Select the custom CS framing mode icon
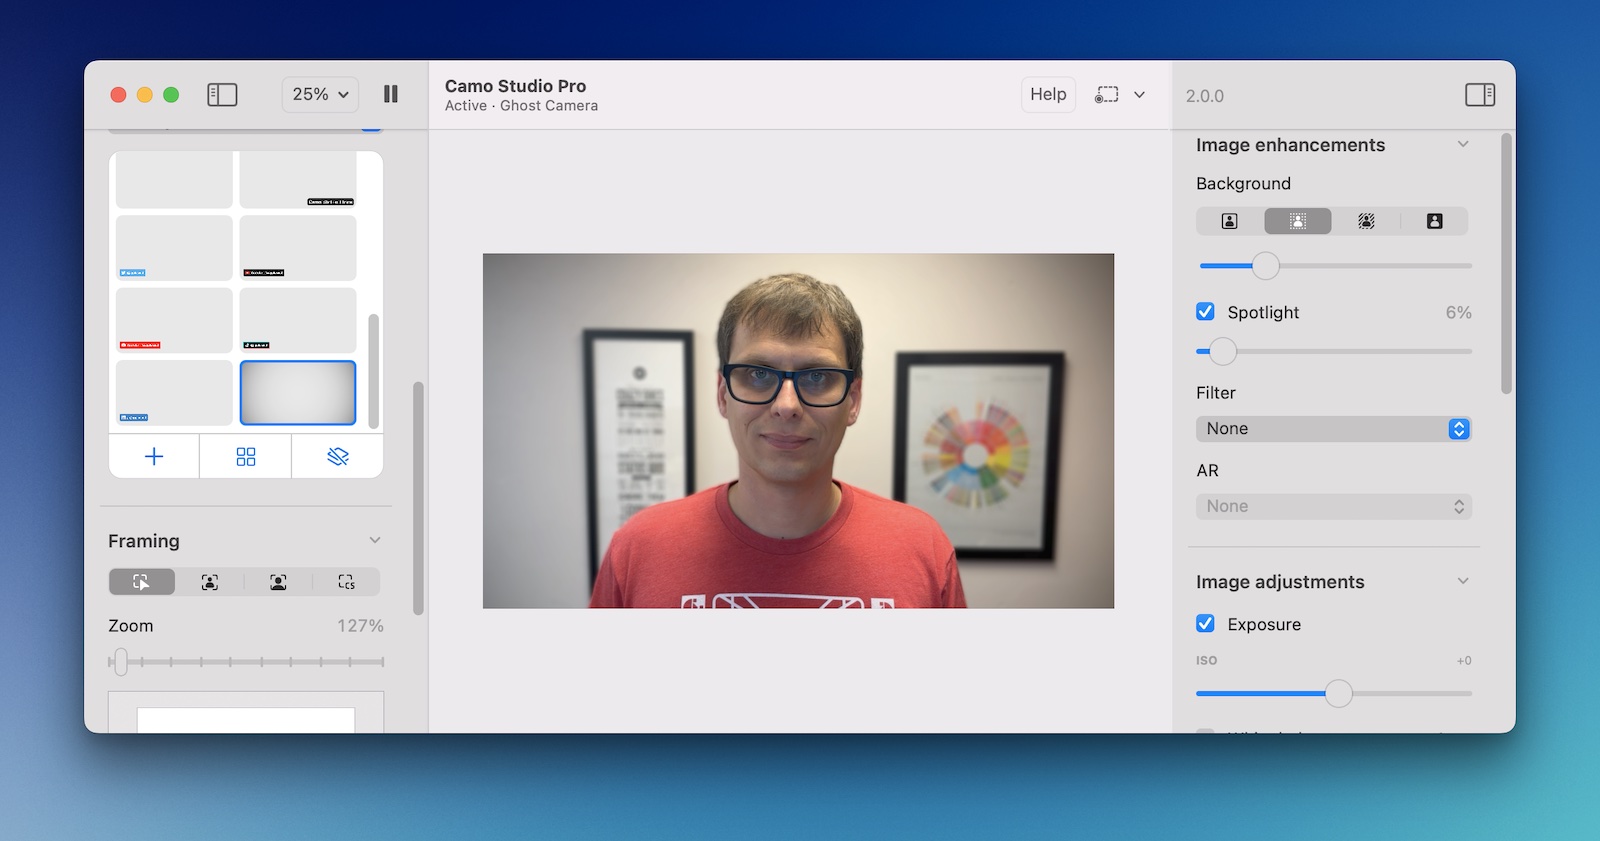 (x=346, y=582)
